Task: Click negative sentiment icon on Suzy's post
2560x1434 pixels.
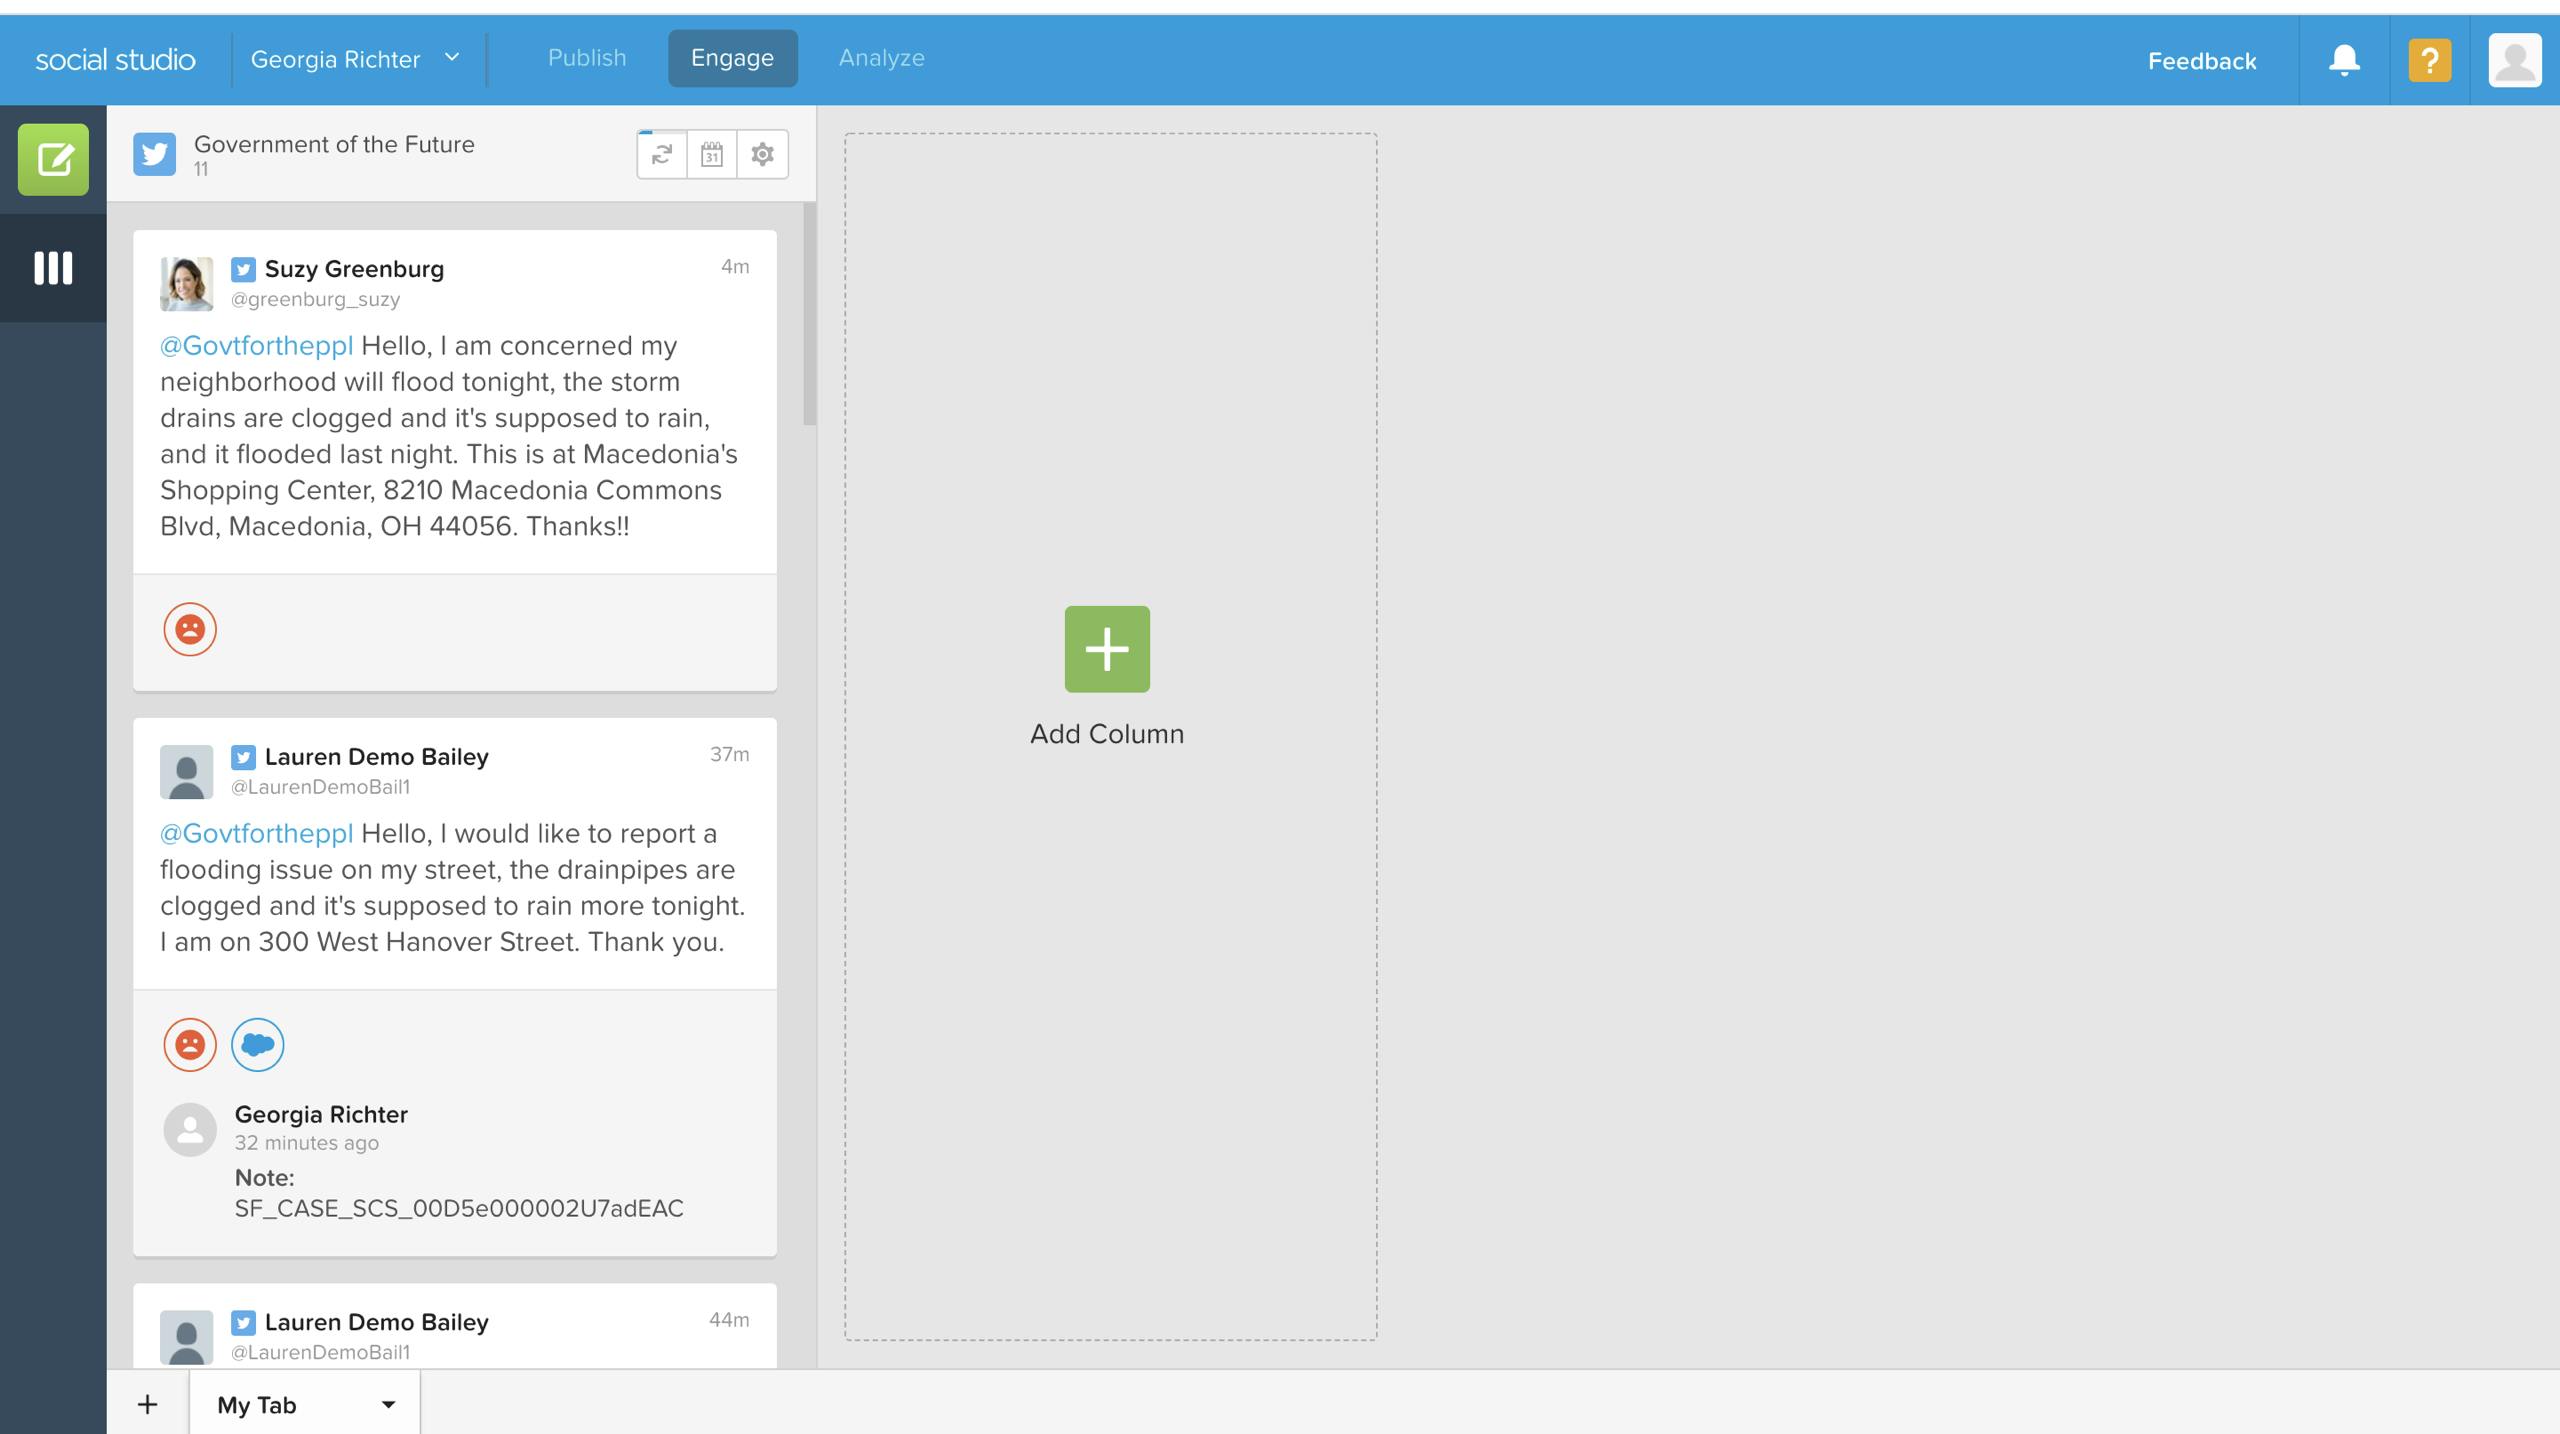Action: (x=190, y=629)
